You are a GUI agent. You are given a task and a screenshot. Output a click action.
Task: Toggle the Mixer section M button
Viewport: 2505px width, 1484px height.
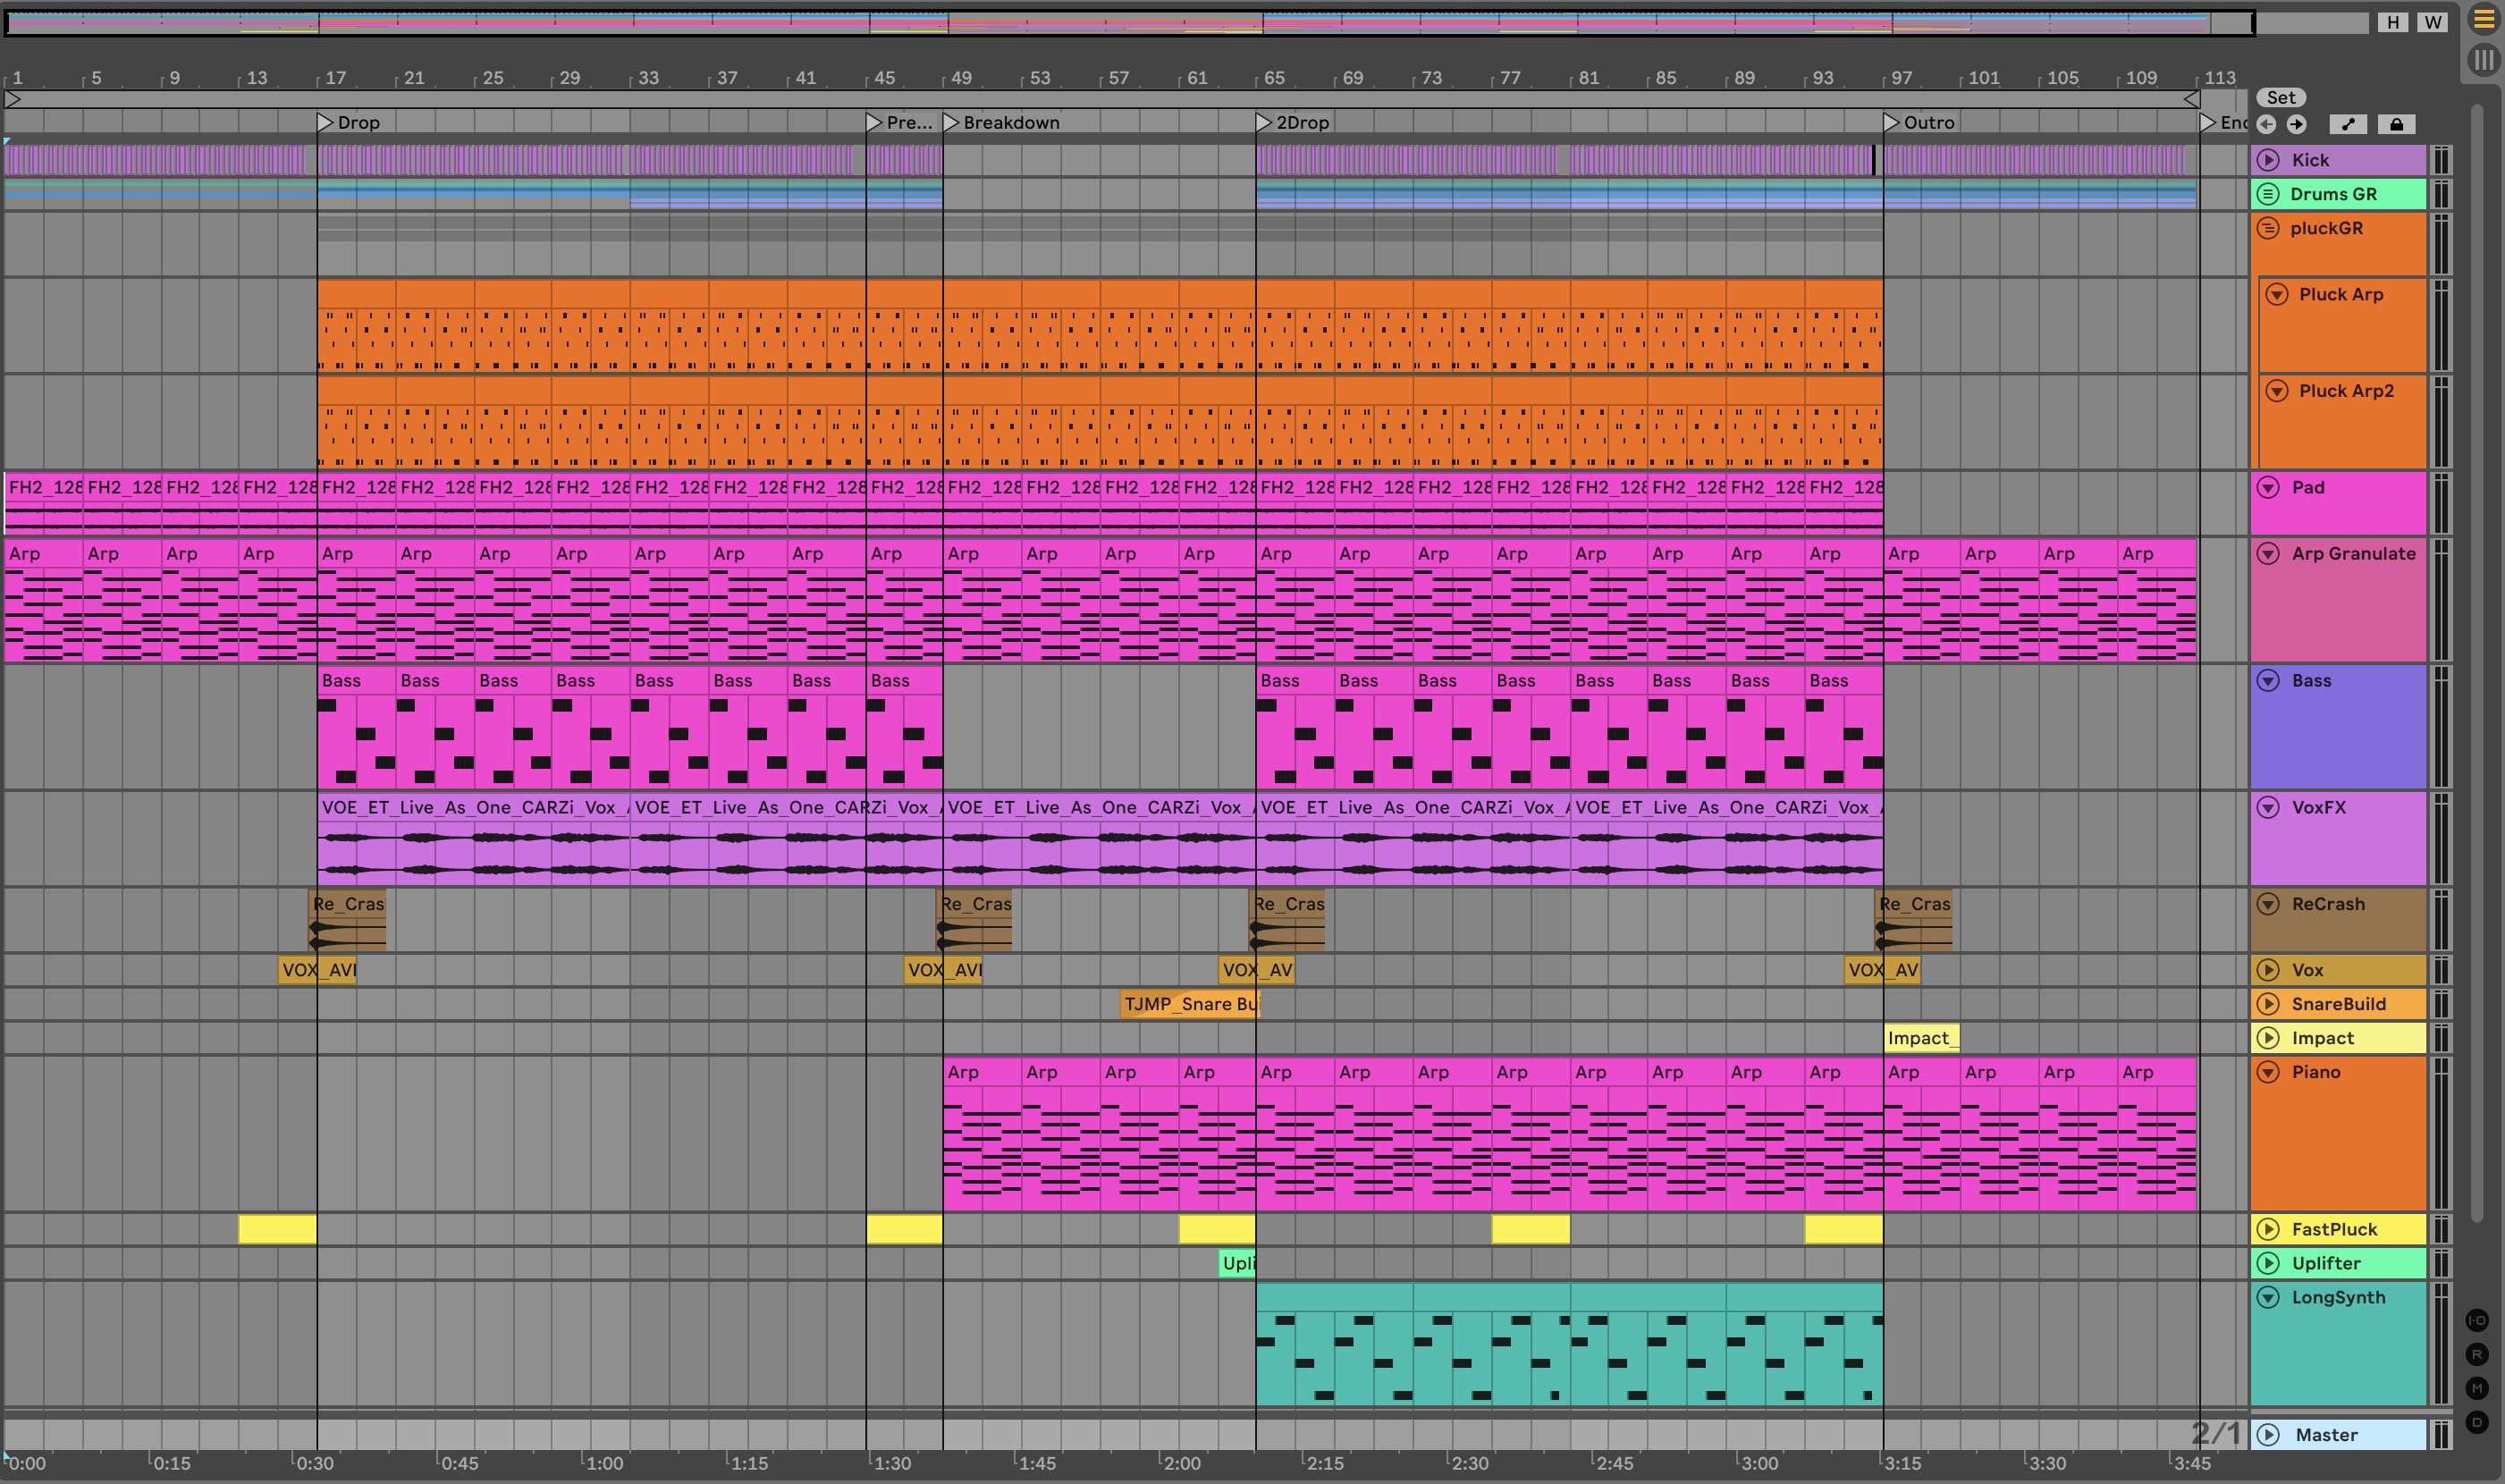[x=2476, y=1388]
